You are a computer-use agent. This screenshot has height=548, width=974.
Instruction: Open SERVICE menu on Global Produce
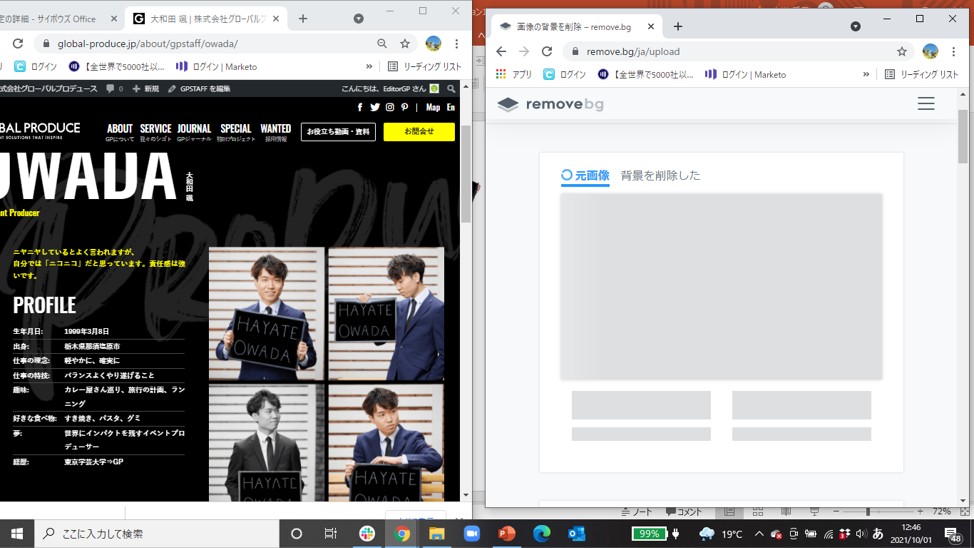pos(155,132)
